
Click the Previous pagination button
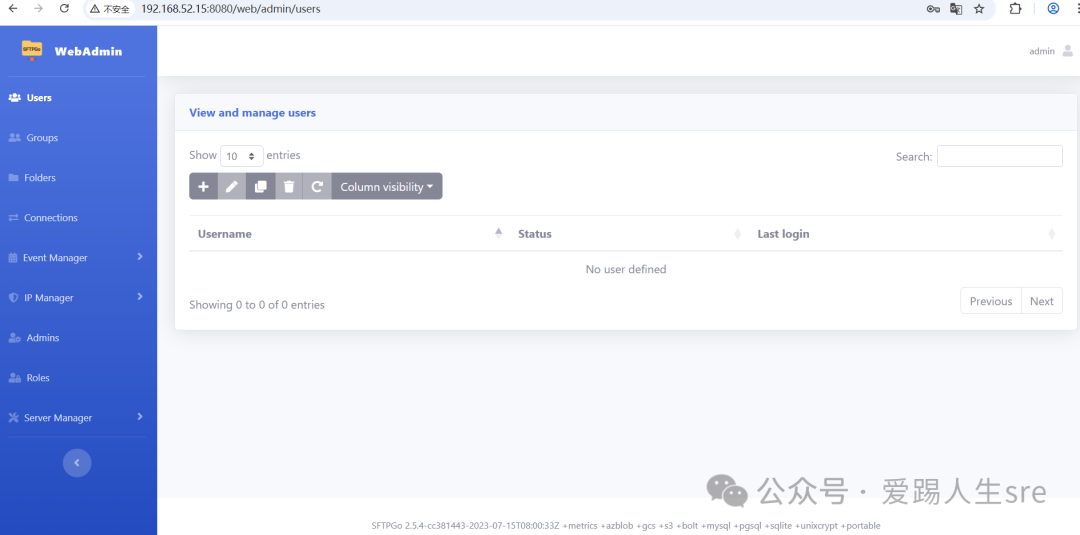pos(990,301)
